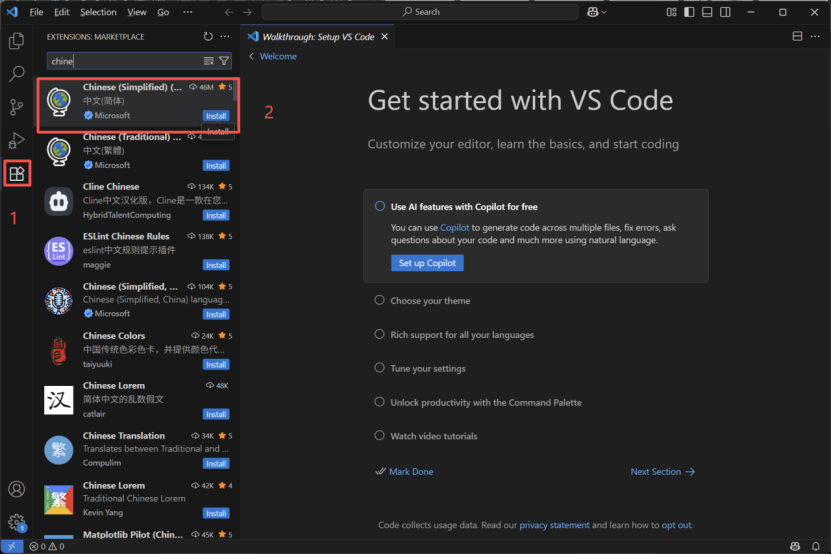Go back to Welcome page link

click(278, 56)
